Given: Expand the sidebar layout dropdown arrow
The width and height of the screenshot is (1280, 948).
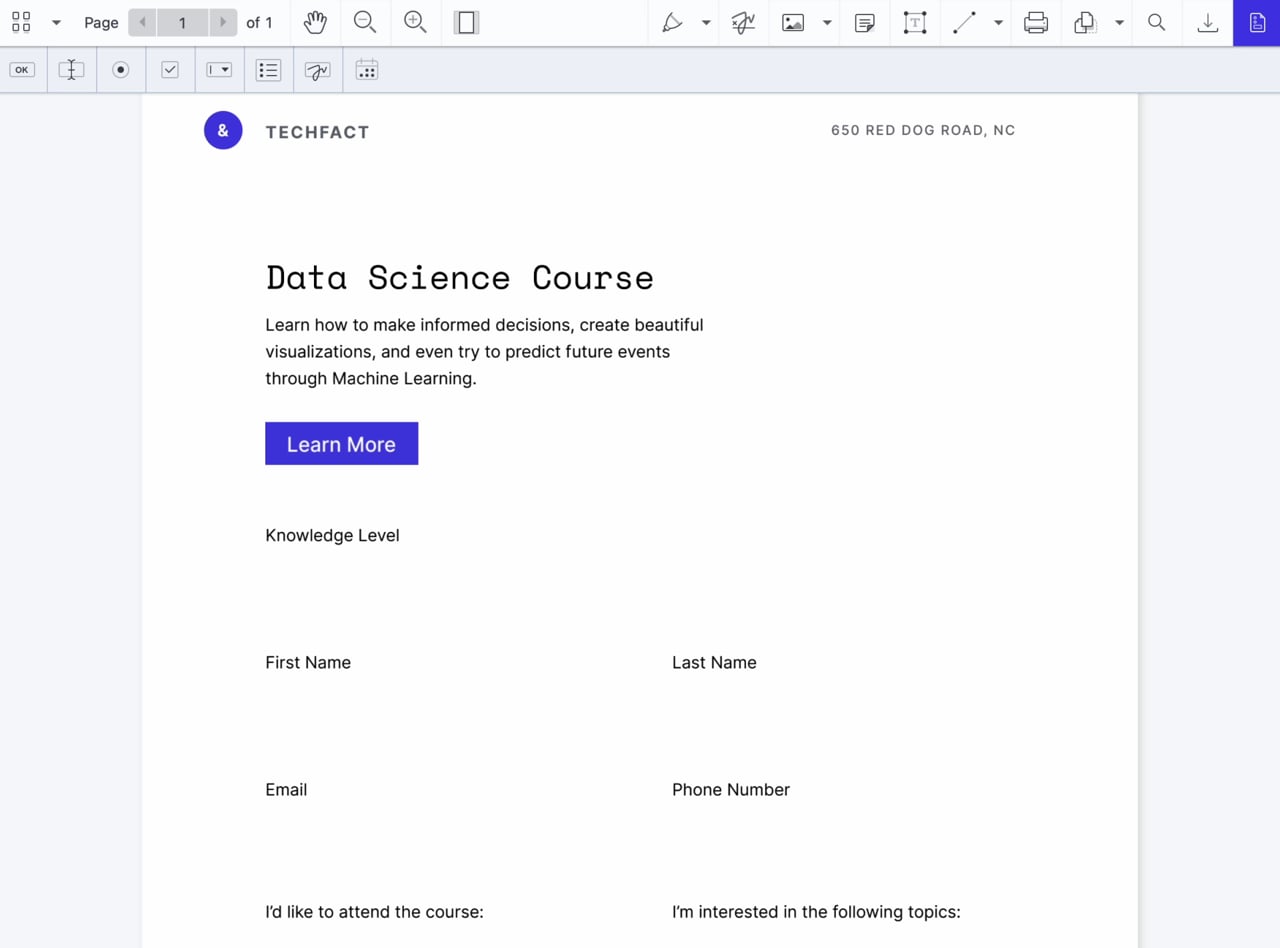Looking at the screenshot, I should pyautogui.click(x=56, y=22).
